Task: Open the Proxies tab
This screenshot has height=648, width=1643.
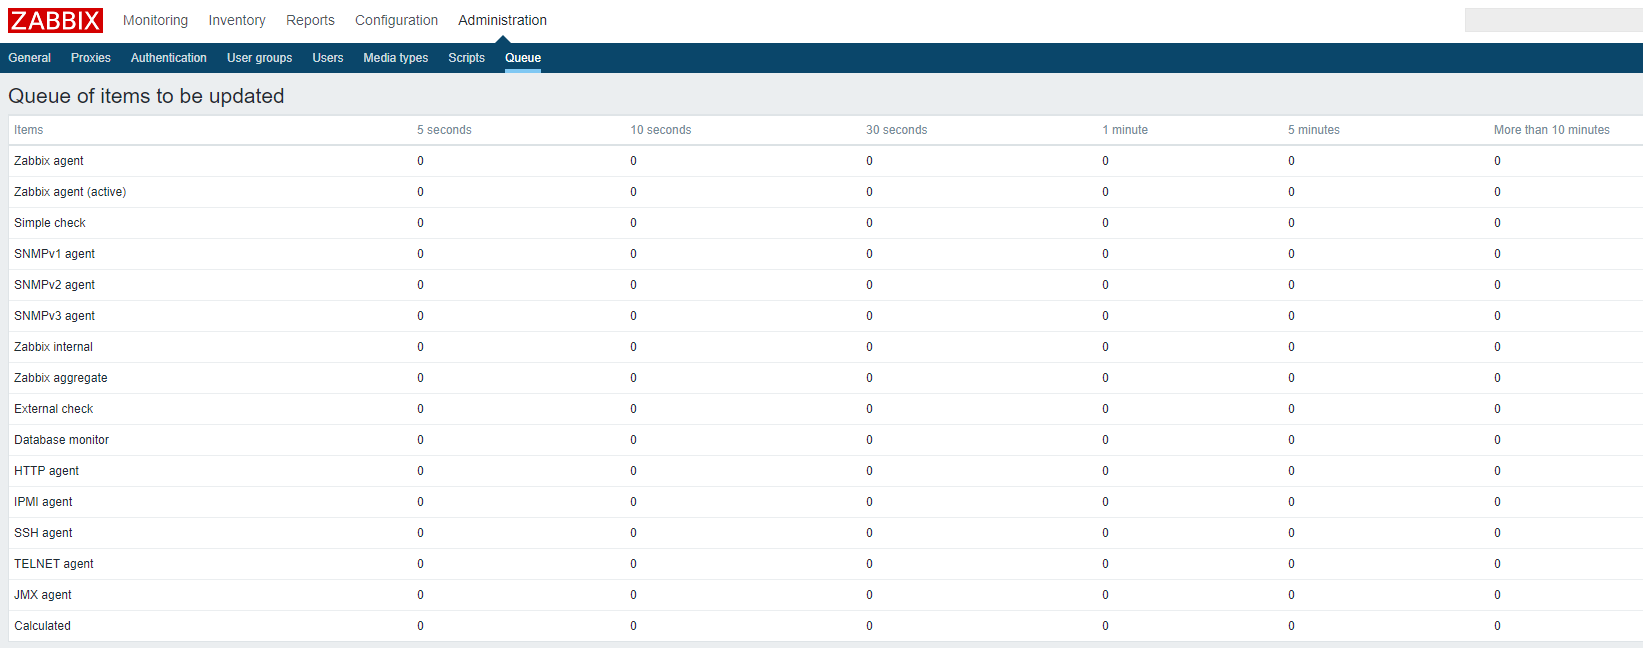Action: [x=91, y=58]
